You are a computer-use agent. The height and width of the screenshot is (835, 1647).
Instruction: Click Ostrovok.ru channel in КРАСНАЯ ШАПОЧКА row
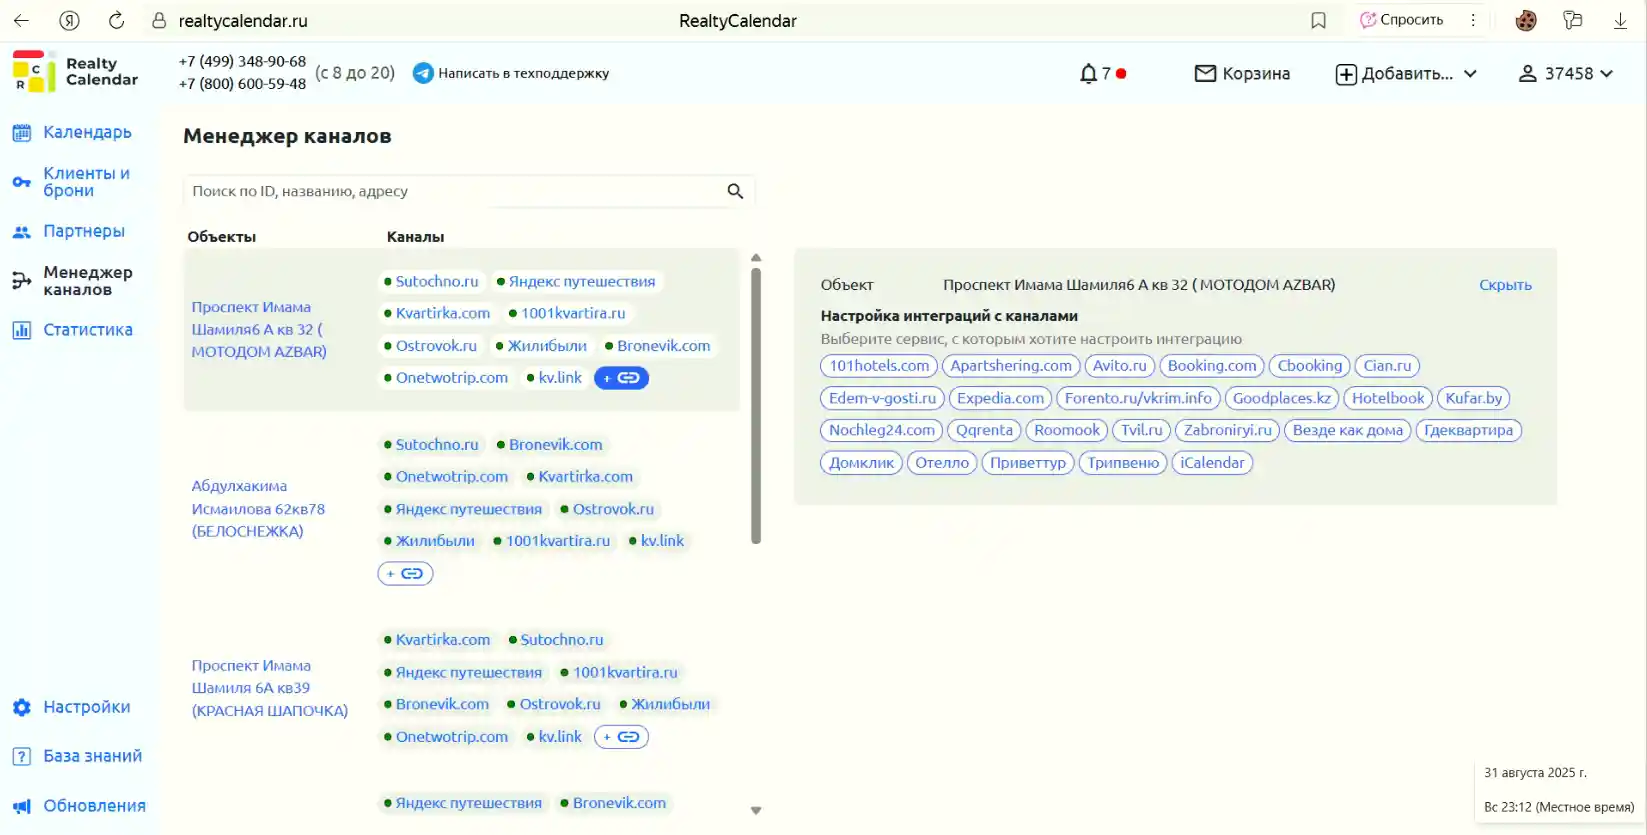point(554,704)
